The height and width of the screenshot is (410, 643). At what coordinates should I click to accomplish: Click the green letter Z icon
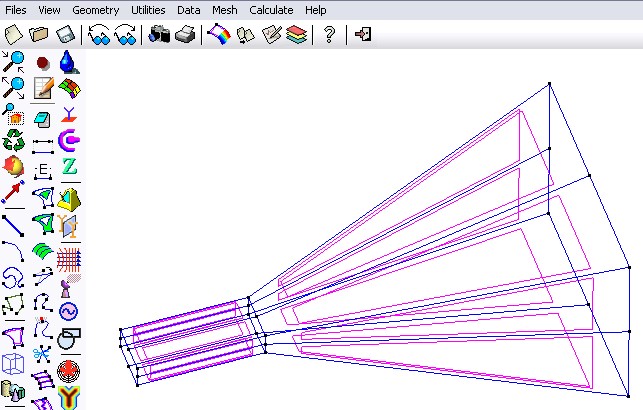(70, 166)
